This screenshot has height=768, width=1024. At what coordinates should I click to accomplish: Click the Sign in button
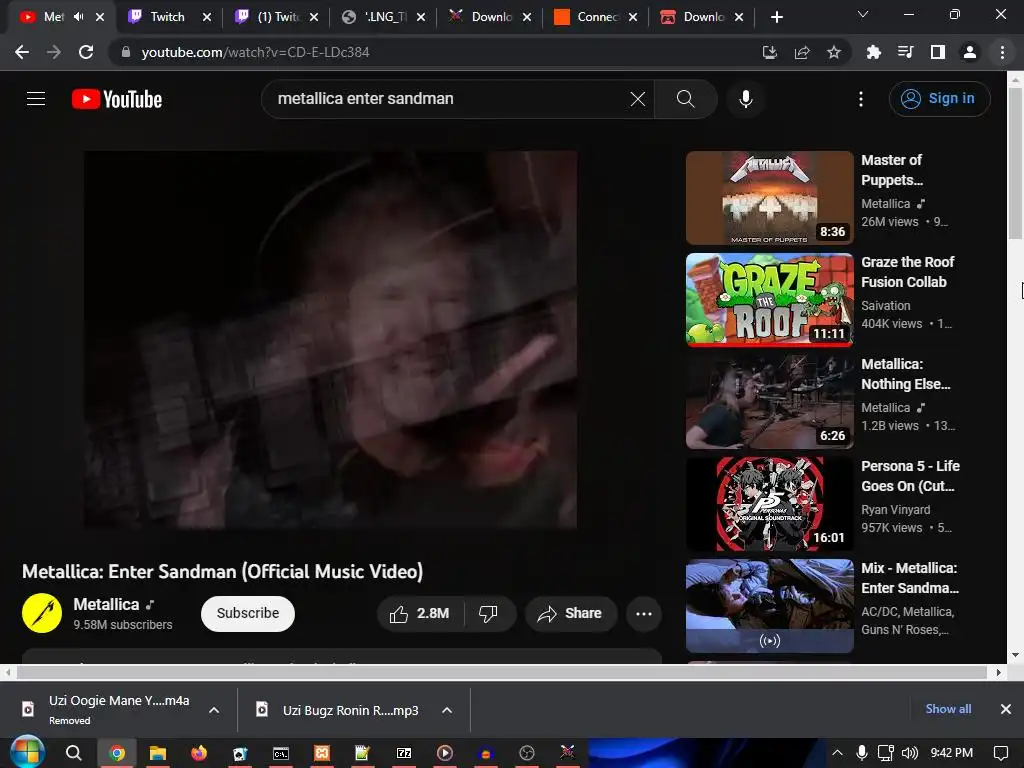939,99
